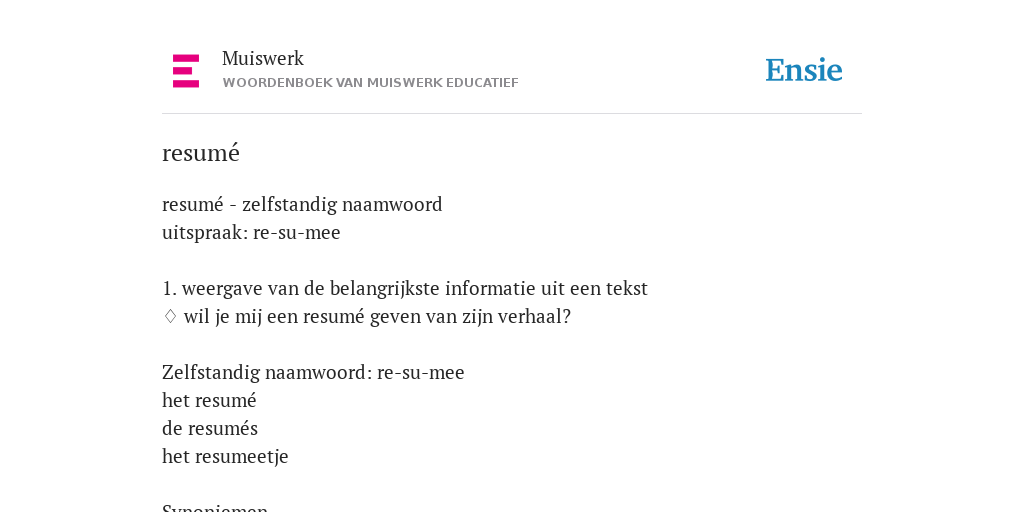This screenshot has width=1024, height=512.
Task: Click the pronunciation line 'uitspraak: re-su-mee'
Action: tap(251, 232)
